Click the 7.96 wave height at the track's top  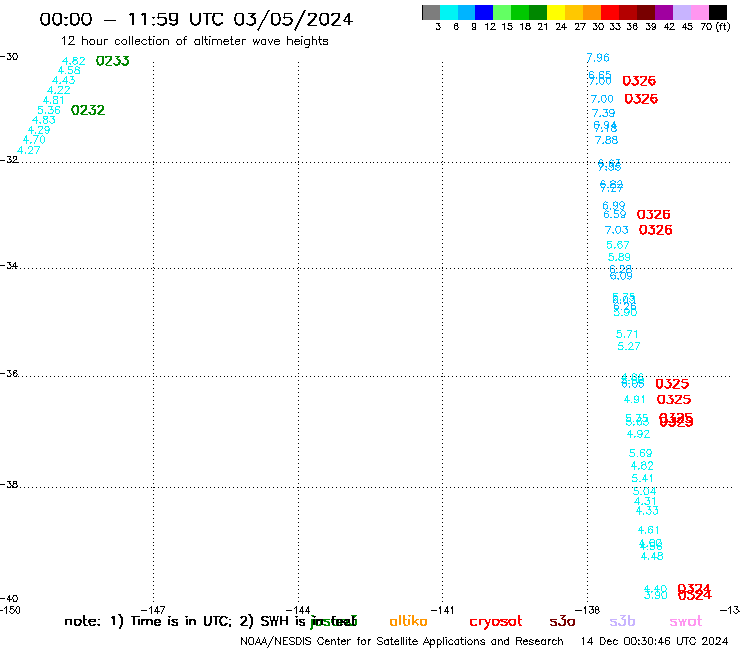point(598,58)
